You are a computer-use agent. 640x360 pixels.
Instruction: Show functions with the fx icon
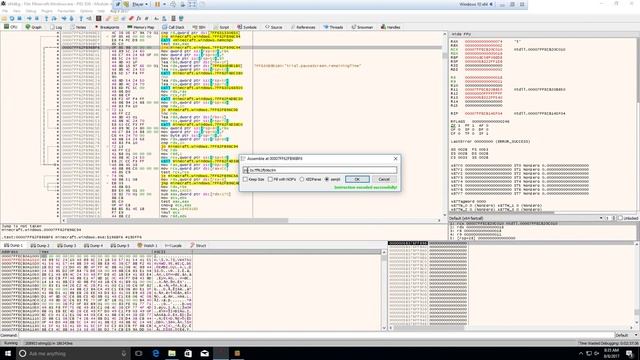click(x=139, y=18)
